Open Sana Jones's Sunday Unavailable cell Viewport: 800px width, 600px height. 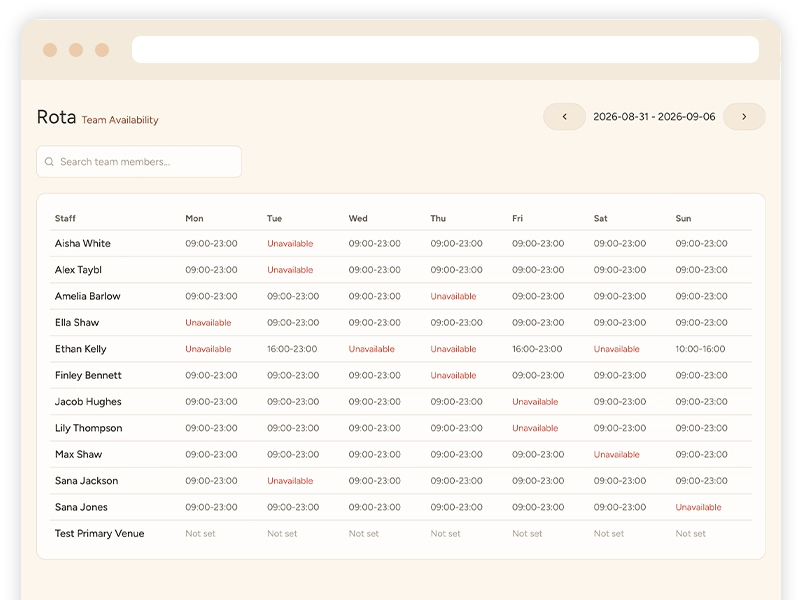pos(698,507)
